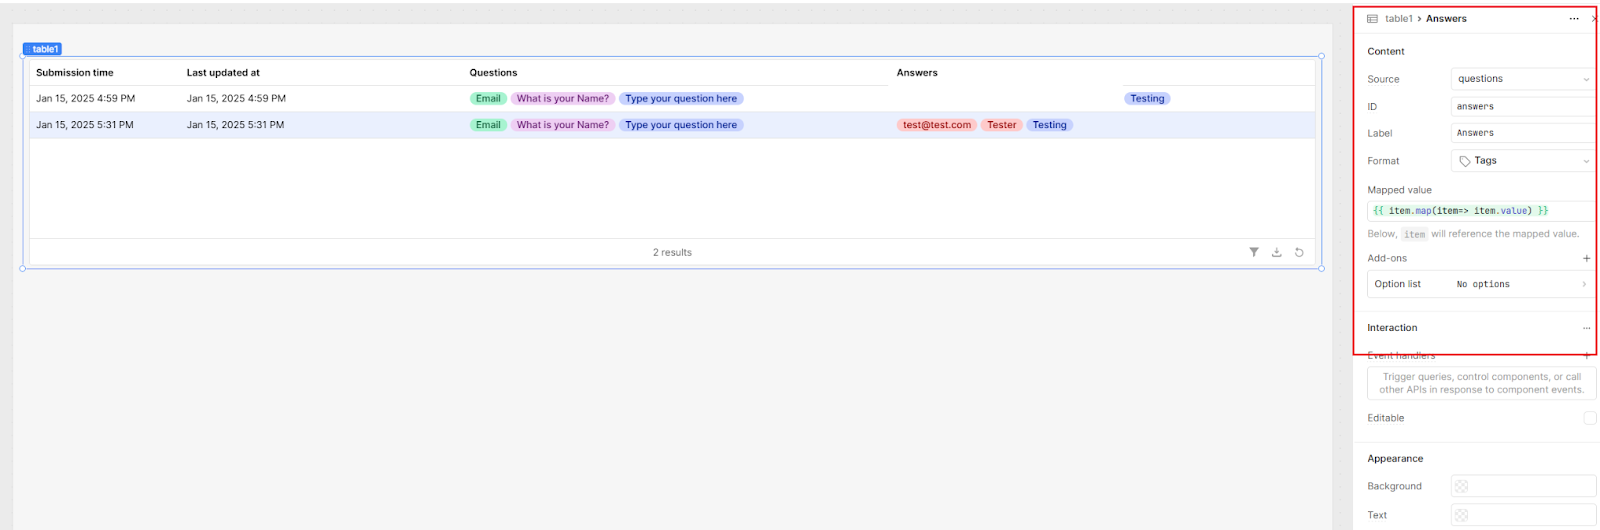This screenshot has height=530, width=1600.
Task: Click the empty Event handlers box
Action: (1481, 383)
